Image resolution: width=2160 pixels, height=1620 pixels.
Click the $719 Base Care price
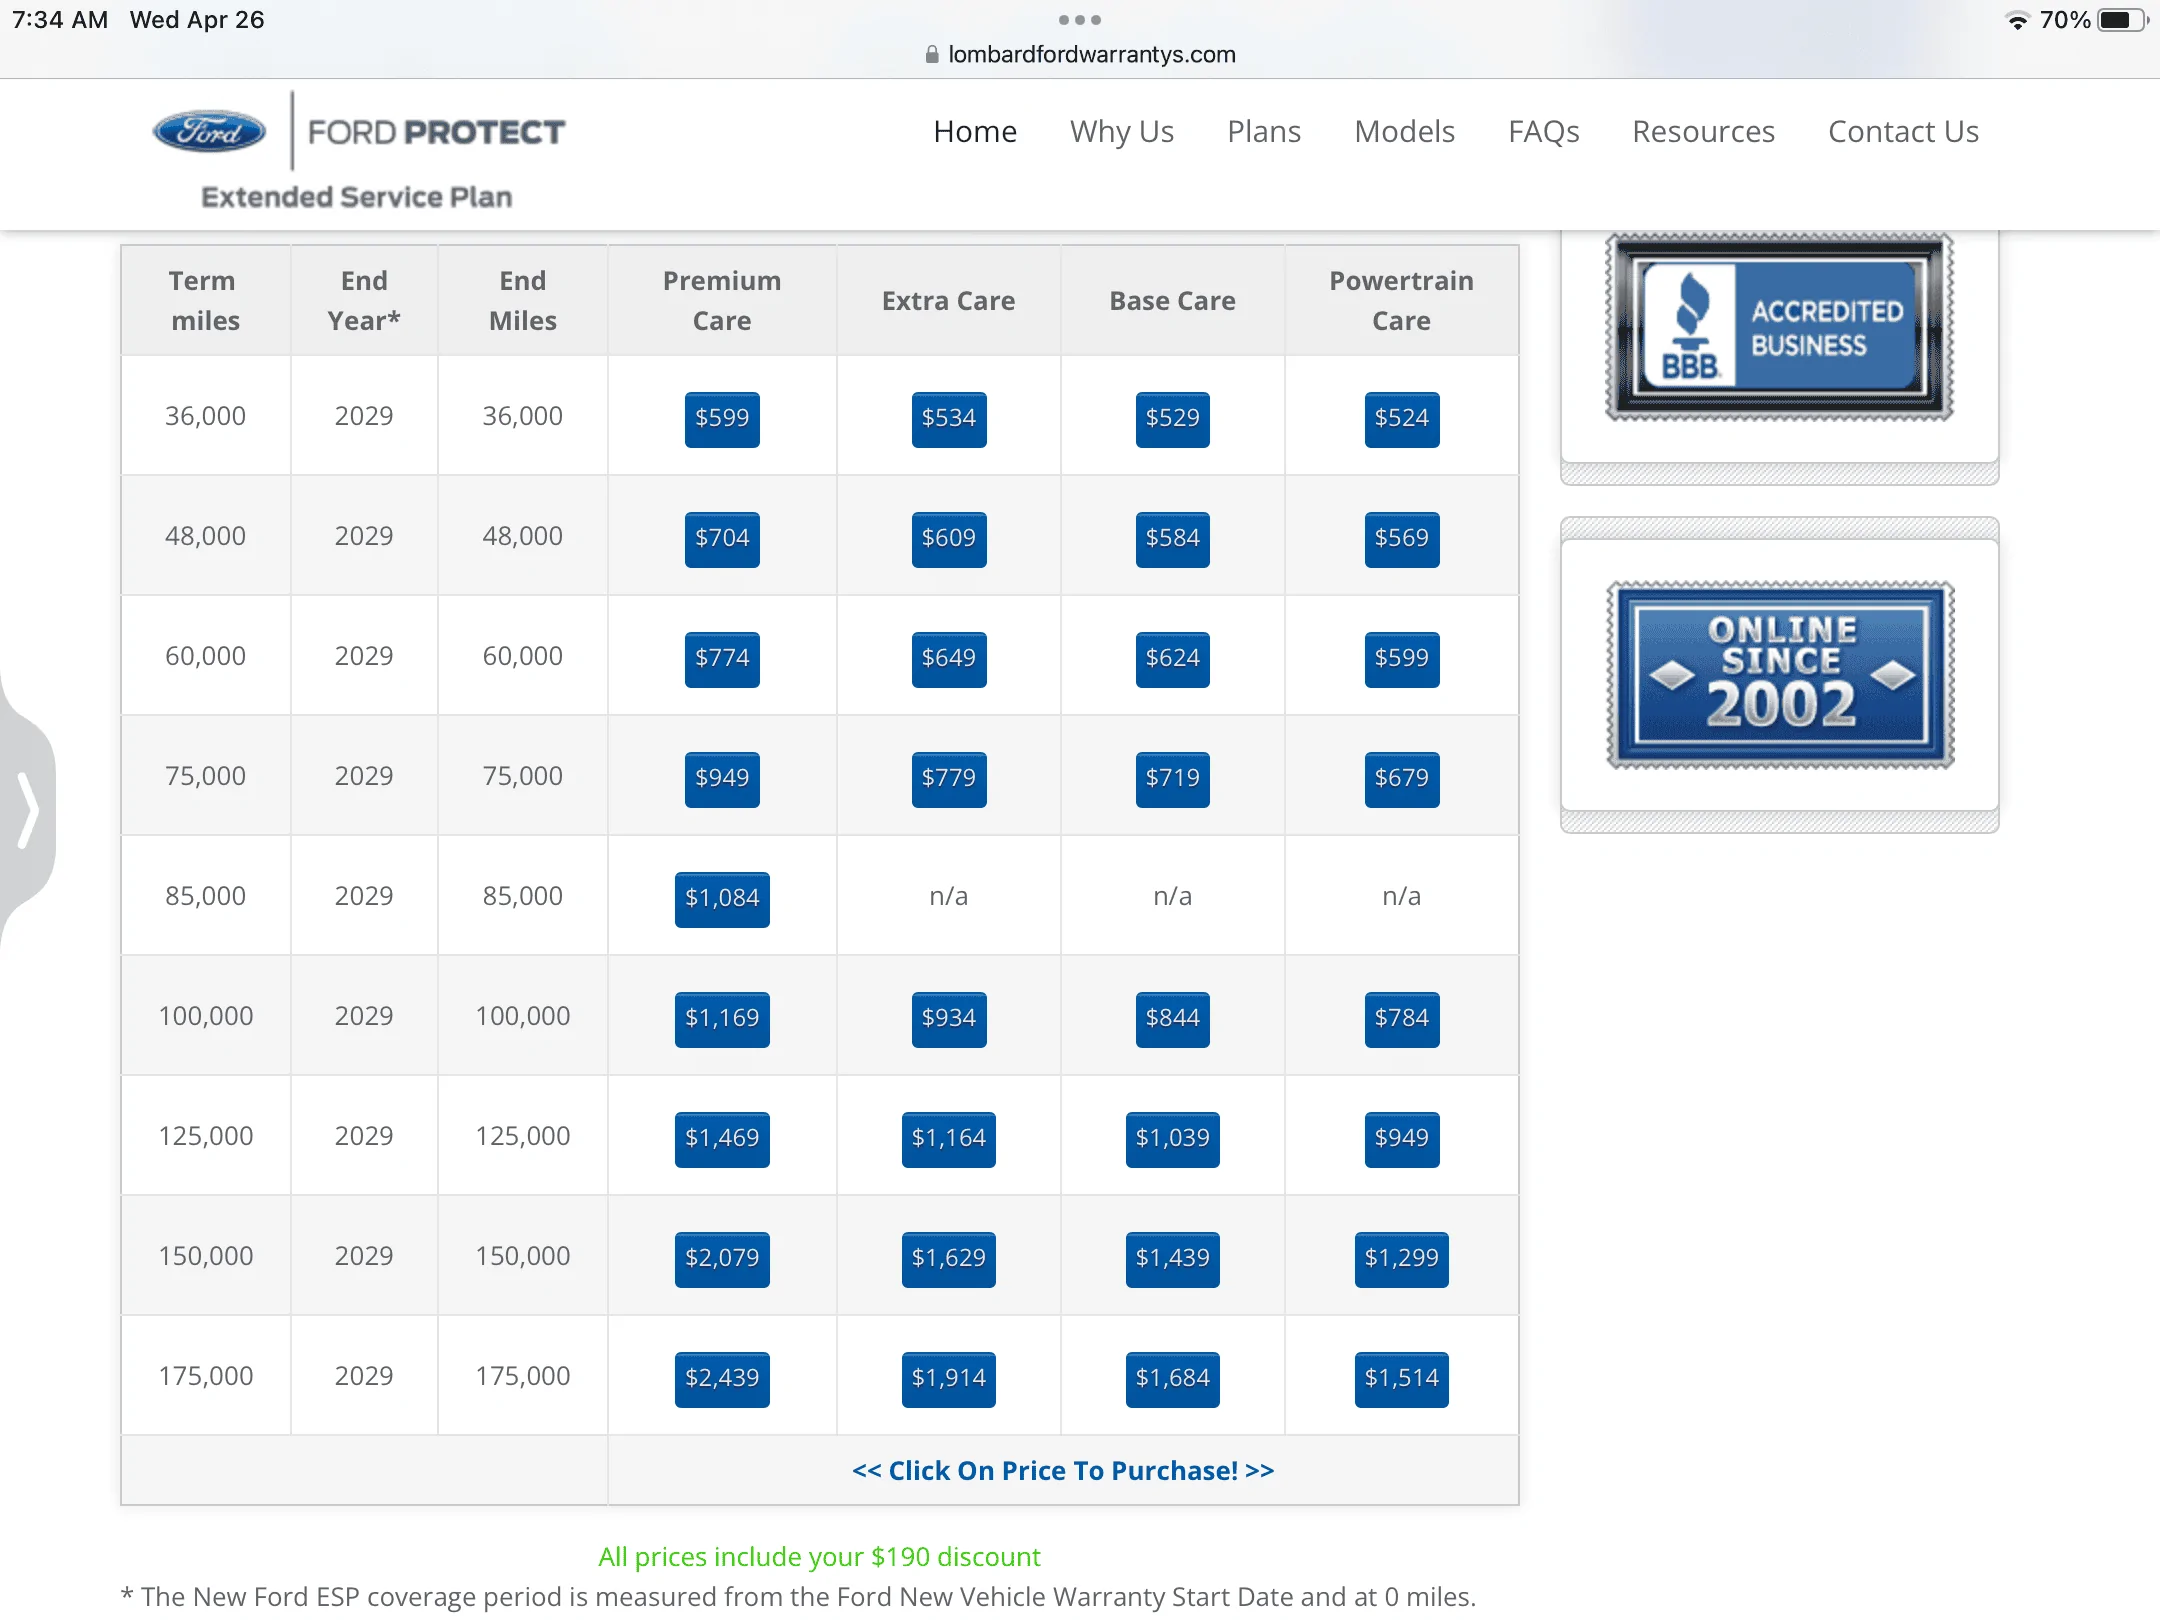(x=1172, y=778)
